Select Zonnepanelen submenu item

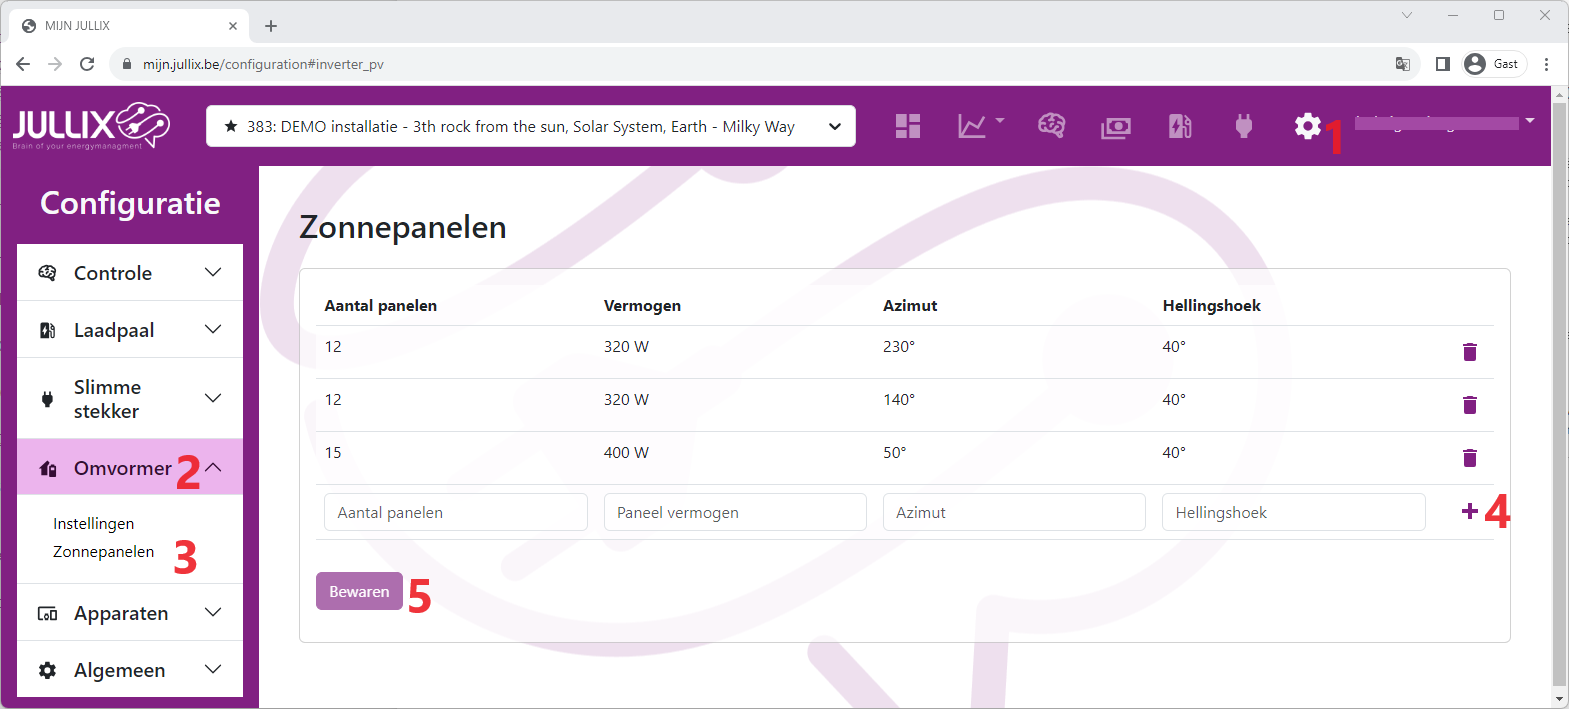(x=103, y=552)
